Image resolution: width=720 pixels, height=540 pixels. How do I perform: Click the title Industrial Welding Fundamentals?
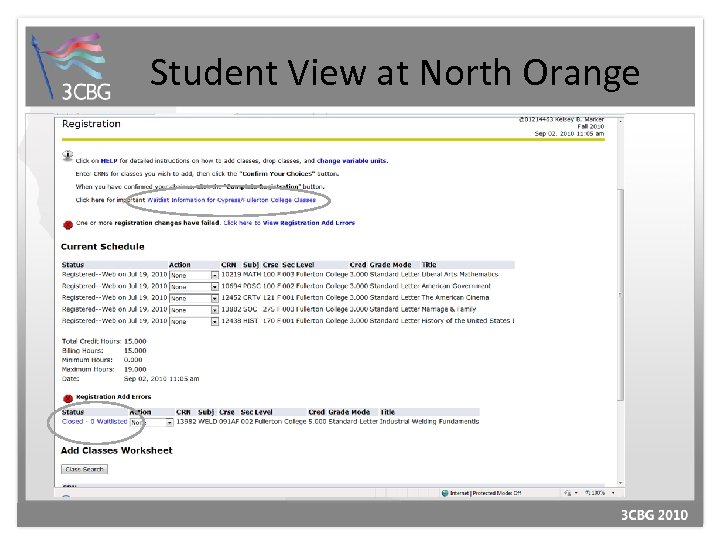(429, 421)
